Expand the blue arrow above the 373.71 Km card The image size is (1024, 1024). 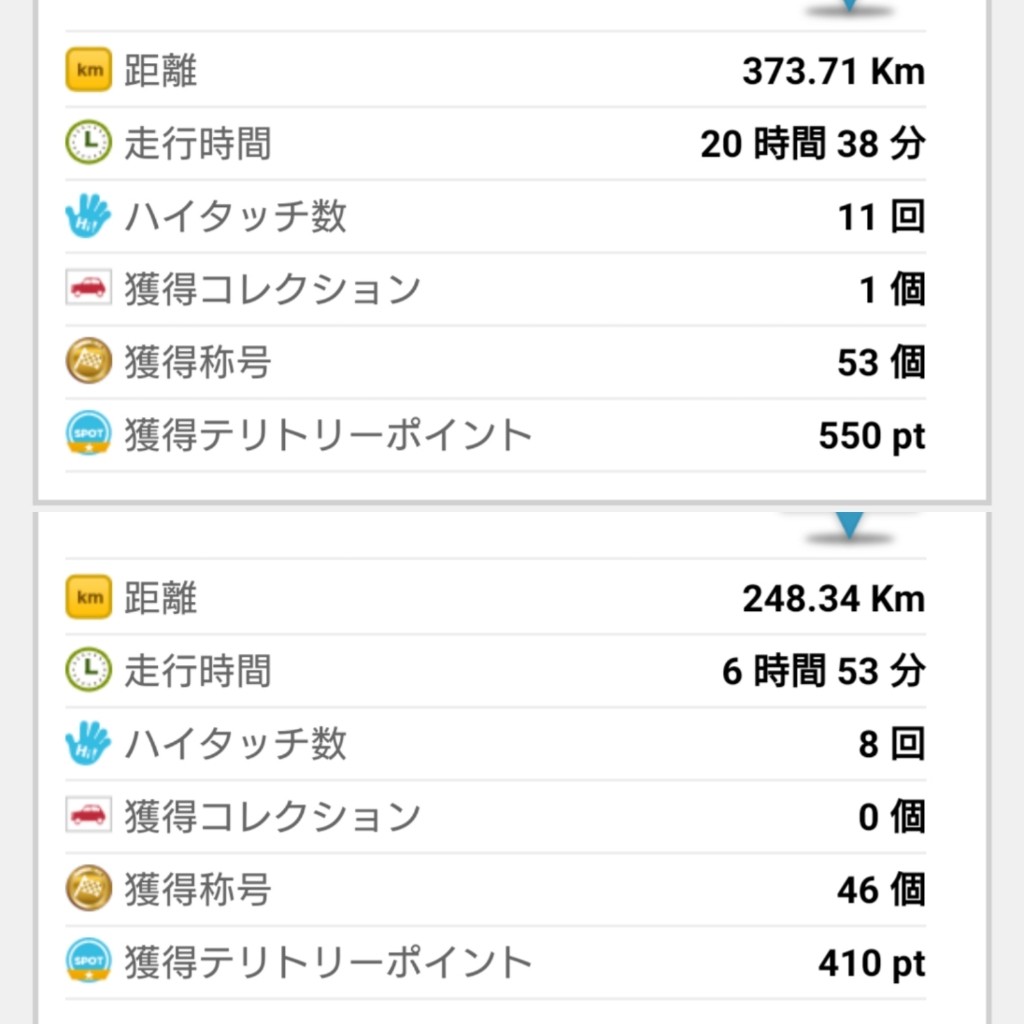pos(850,5)
